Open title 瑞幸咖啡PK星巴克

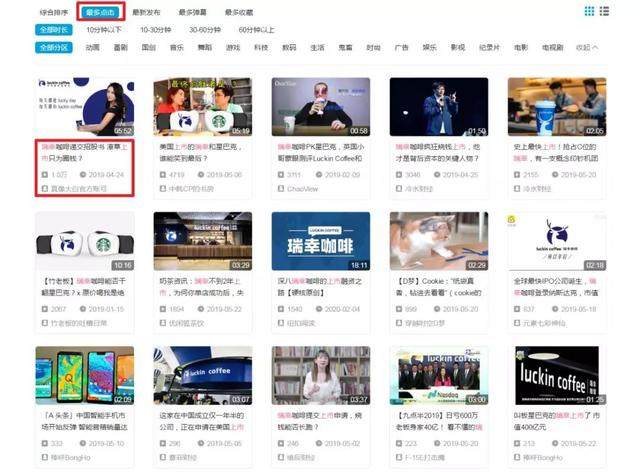(x=320, y=152)
